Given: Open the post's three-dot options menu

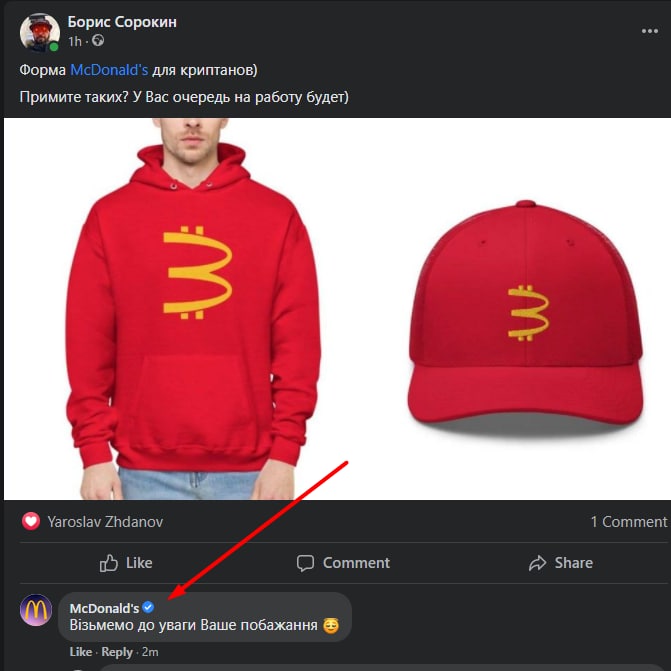Looking at the screenshot, I should (649, 31).
